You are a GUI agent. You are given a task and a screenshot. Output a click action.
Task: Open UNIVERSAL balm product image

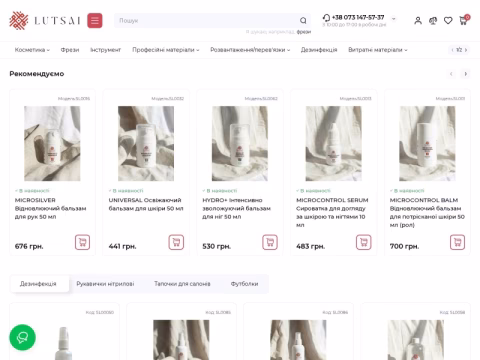click(146, 143)
